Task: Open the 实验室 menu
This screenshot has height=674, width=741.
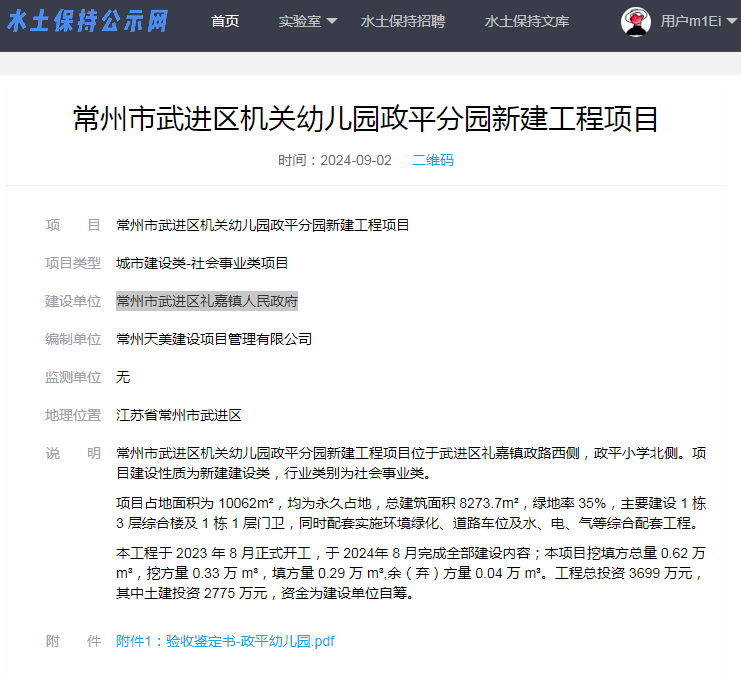Action: (x=300, y=21)
